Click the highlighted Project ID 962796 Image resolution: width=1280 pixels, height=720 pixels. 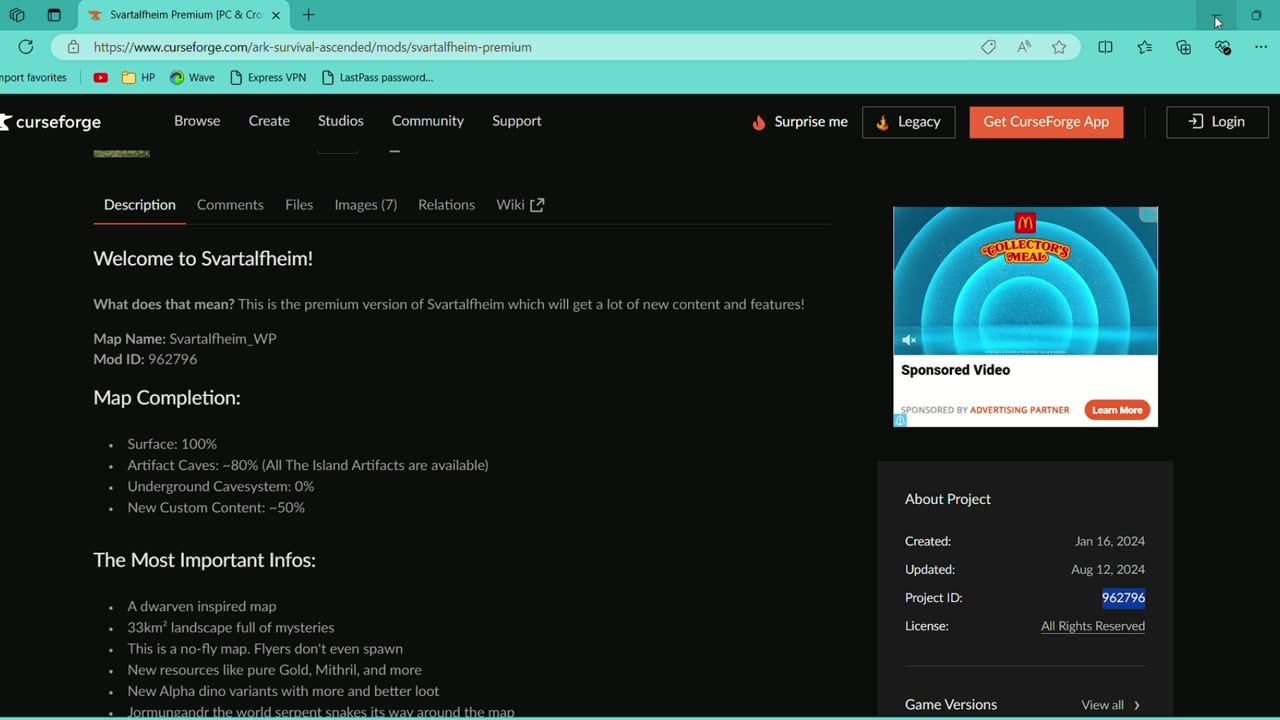(1123, 598)
